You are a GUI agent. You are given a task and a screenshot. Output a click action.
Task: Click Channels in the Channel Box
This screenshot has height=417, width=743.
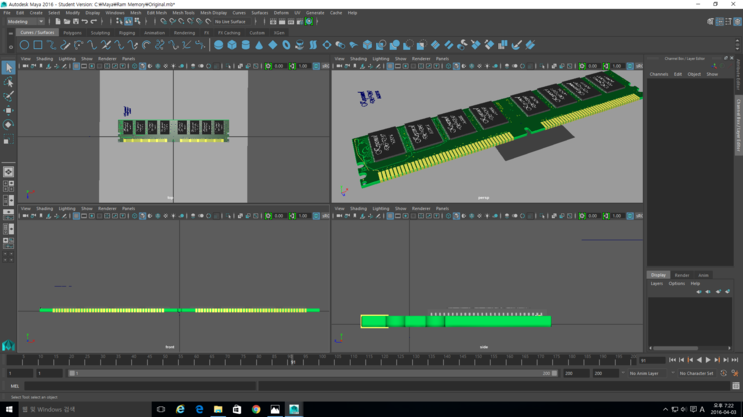[x=659, y=74]
